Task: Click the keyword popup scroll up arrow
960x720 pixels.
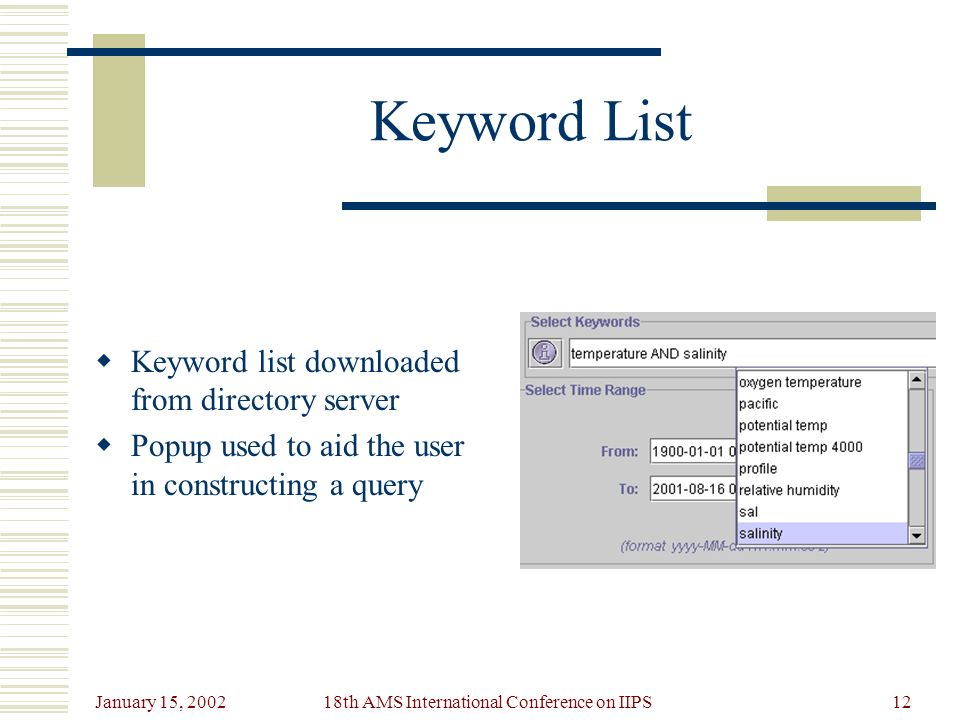Action: [916, 380]
